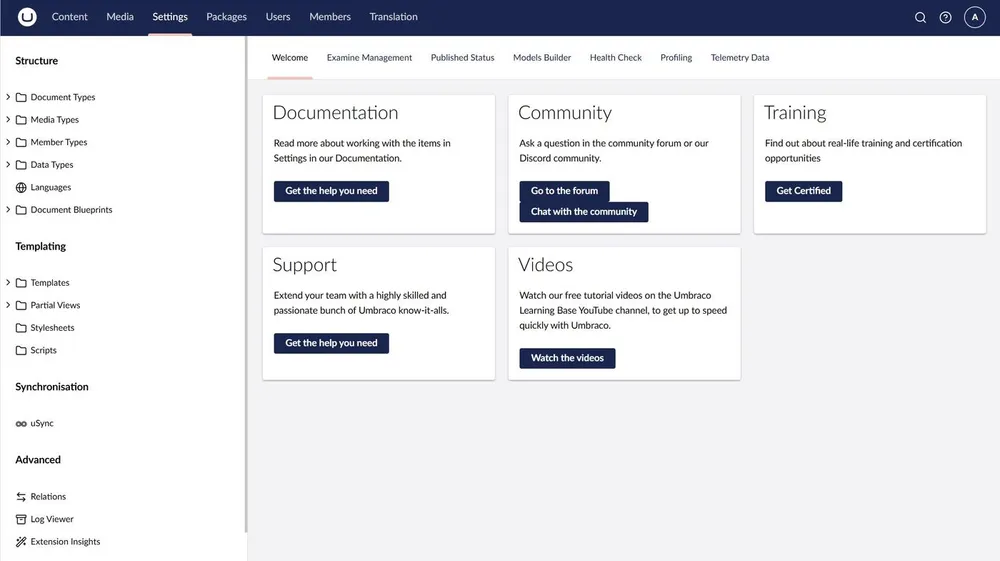This screenshot has height=561, width=1000.
Task: Go to the Media section
Action: tap(120, 17)
